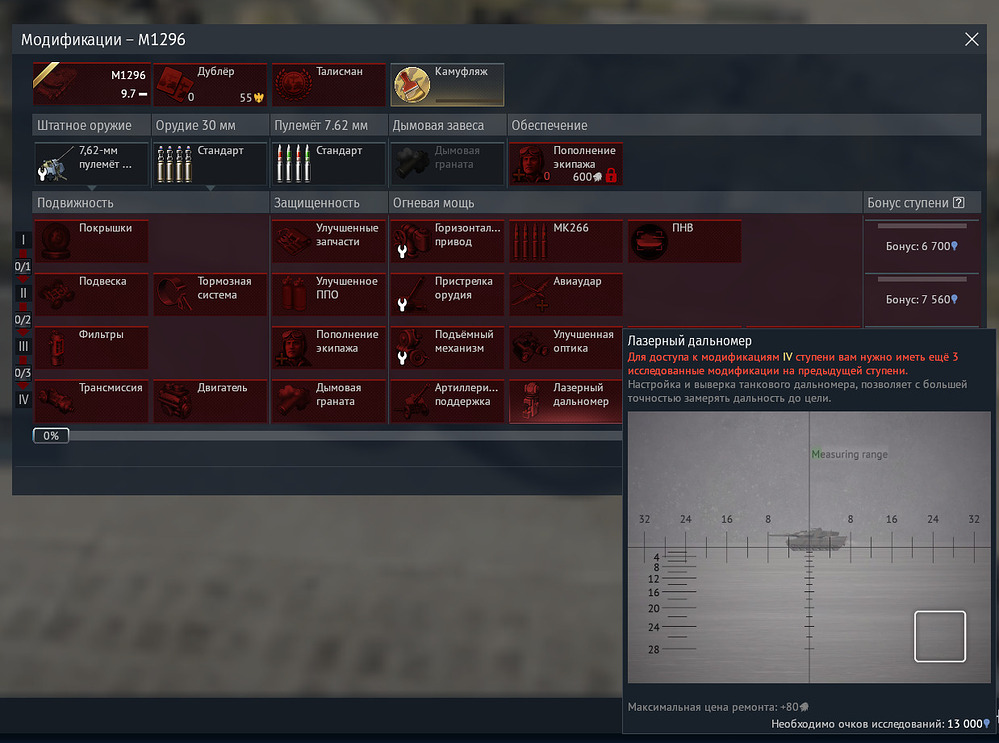Open the Камуфляж camouflage selection
999x743 pixels.
coord(447,85)
